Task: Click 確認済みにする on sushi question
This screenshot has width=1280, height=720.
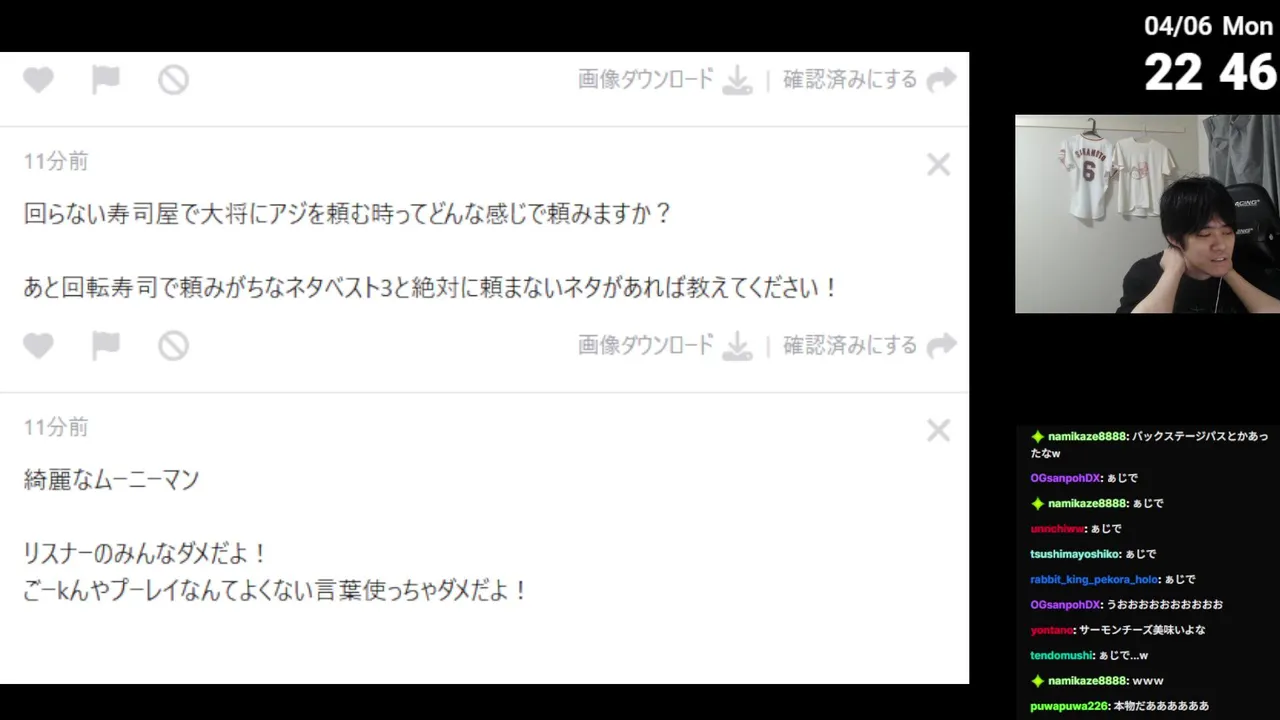Action: click(x=850, y=346)
